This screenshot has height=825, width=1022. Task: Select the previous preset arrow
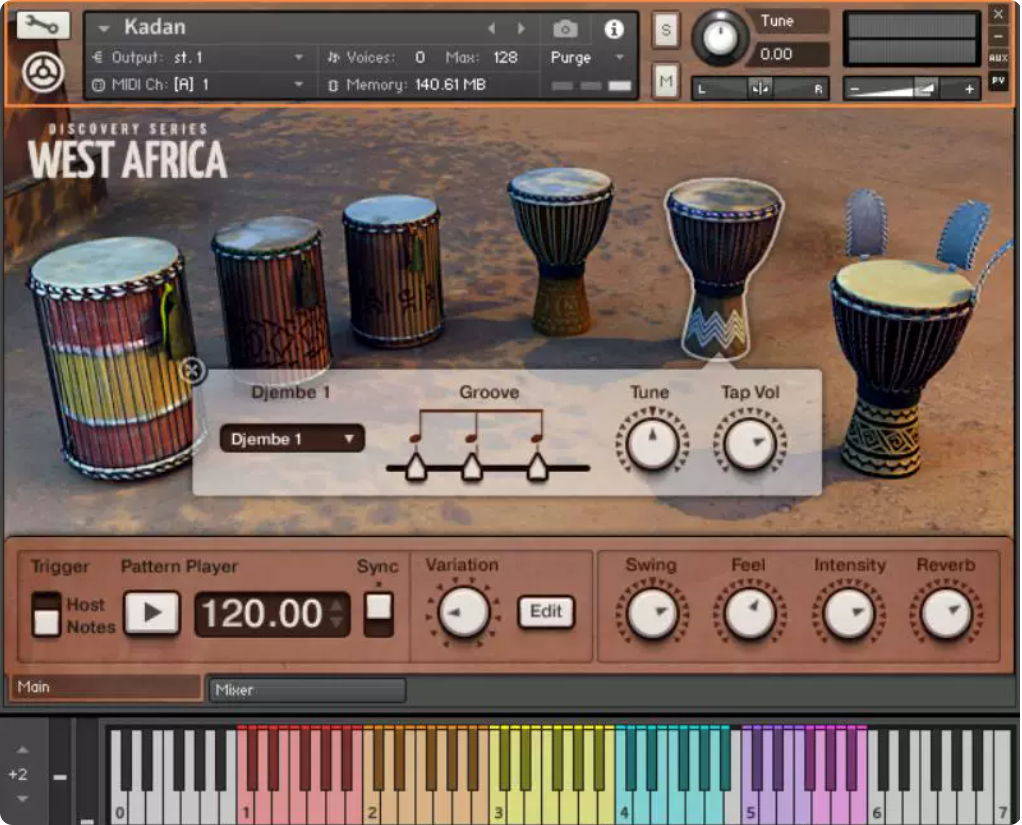coord(491,28)
